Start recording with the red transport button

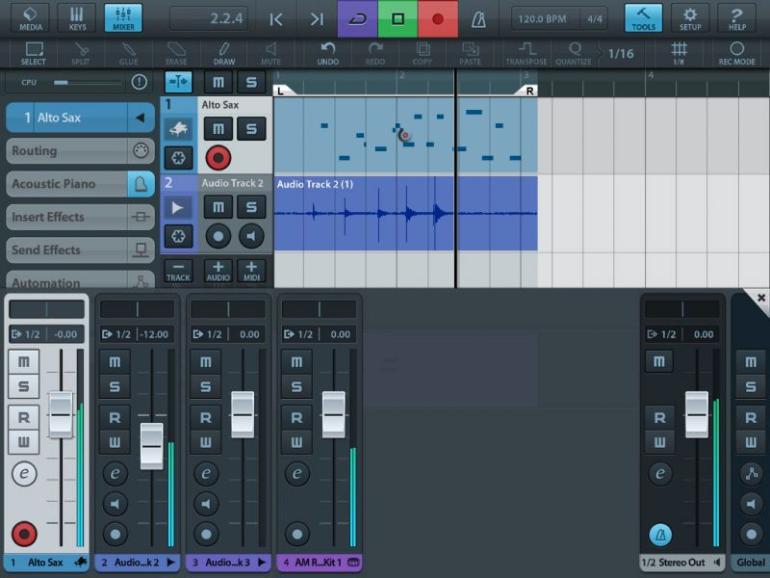(438, 19)
